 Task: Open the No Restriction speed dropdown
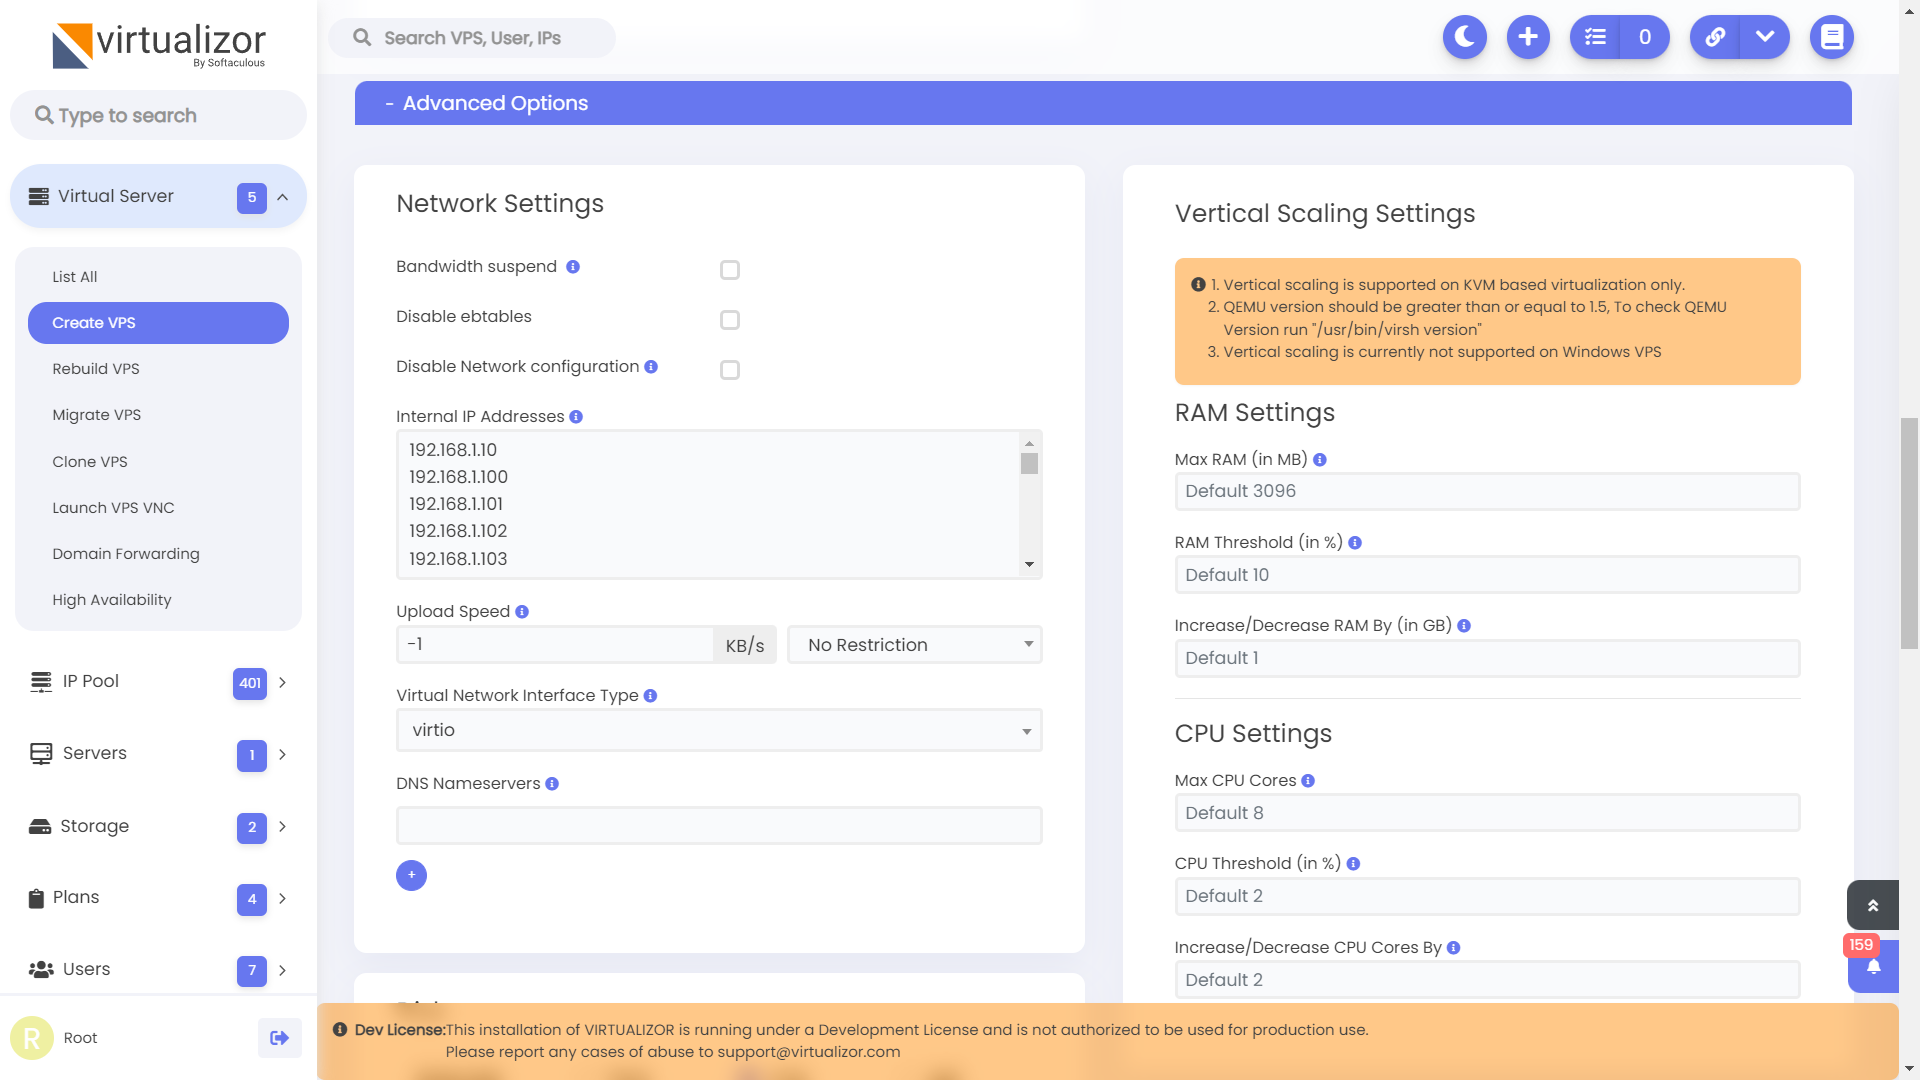coord(915,645)
